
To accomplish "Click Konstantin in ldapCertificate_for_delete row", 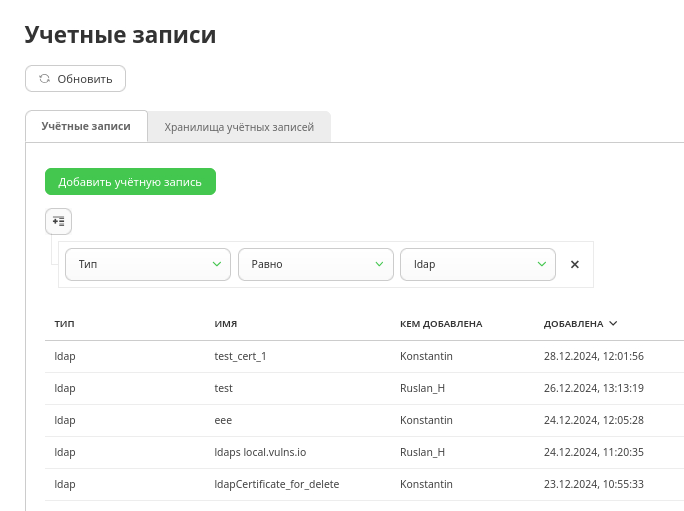I will [x=426, y=484].
